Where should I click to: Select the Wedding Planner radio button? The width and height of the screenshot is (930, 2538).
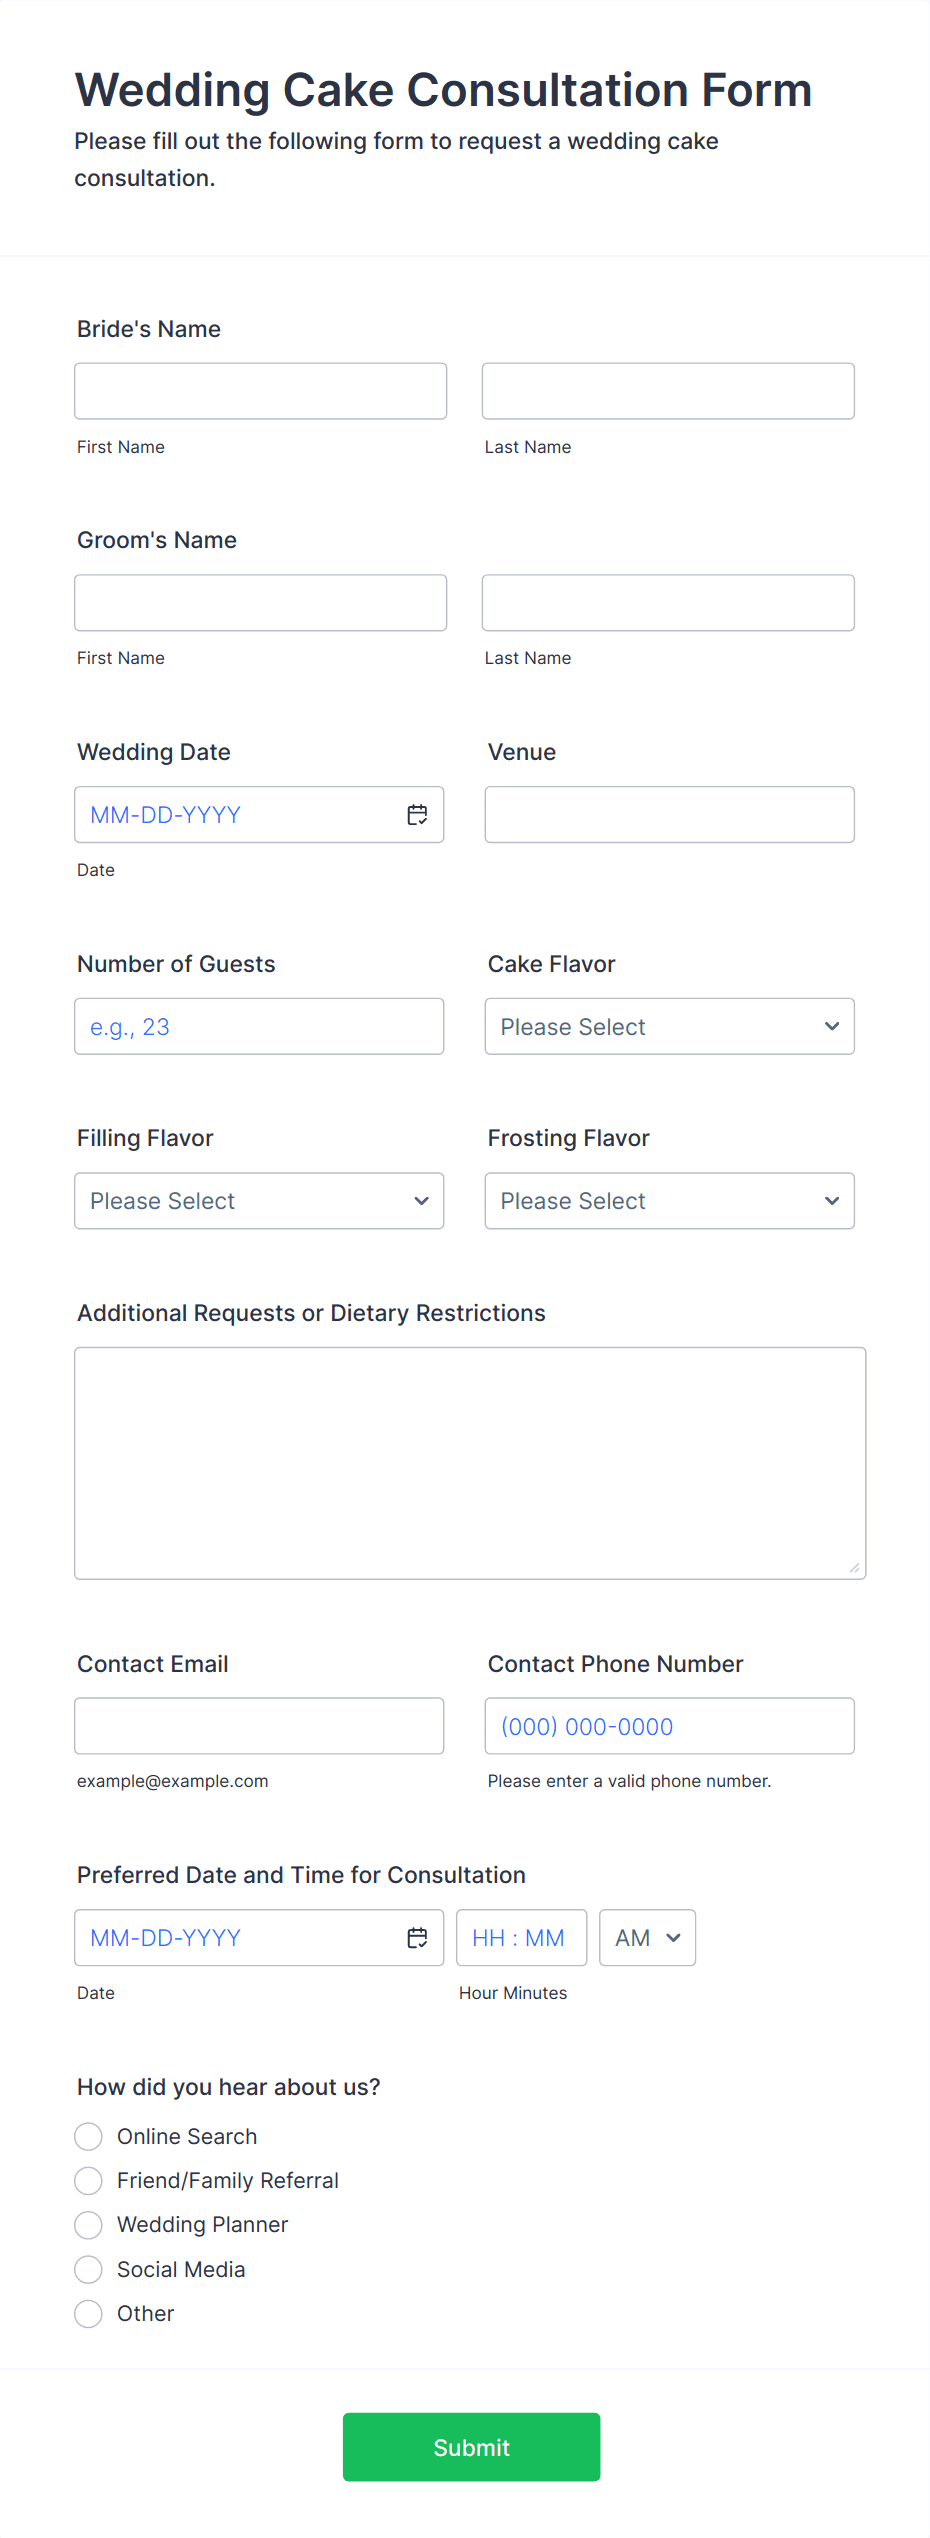[x=88, y=2224]
